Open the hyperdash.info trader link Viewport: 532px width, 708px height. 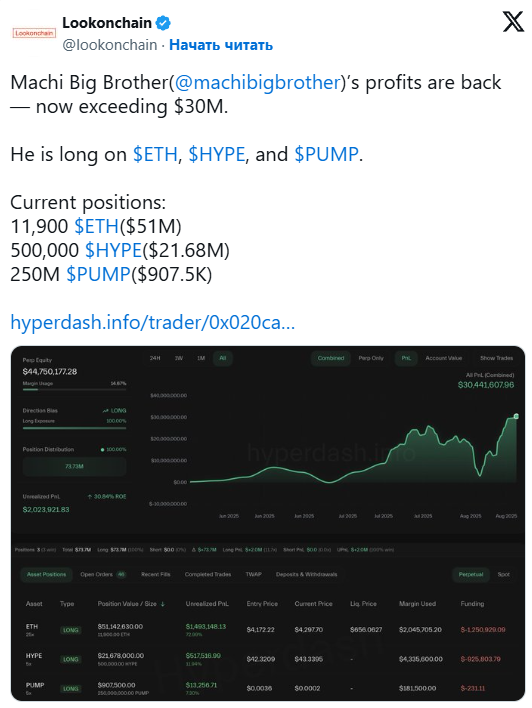153,322
